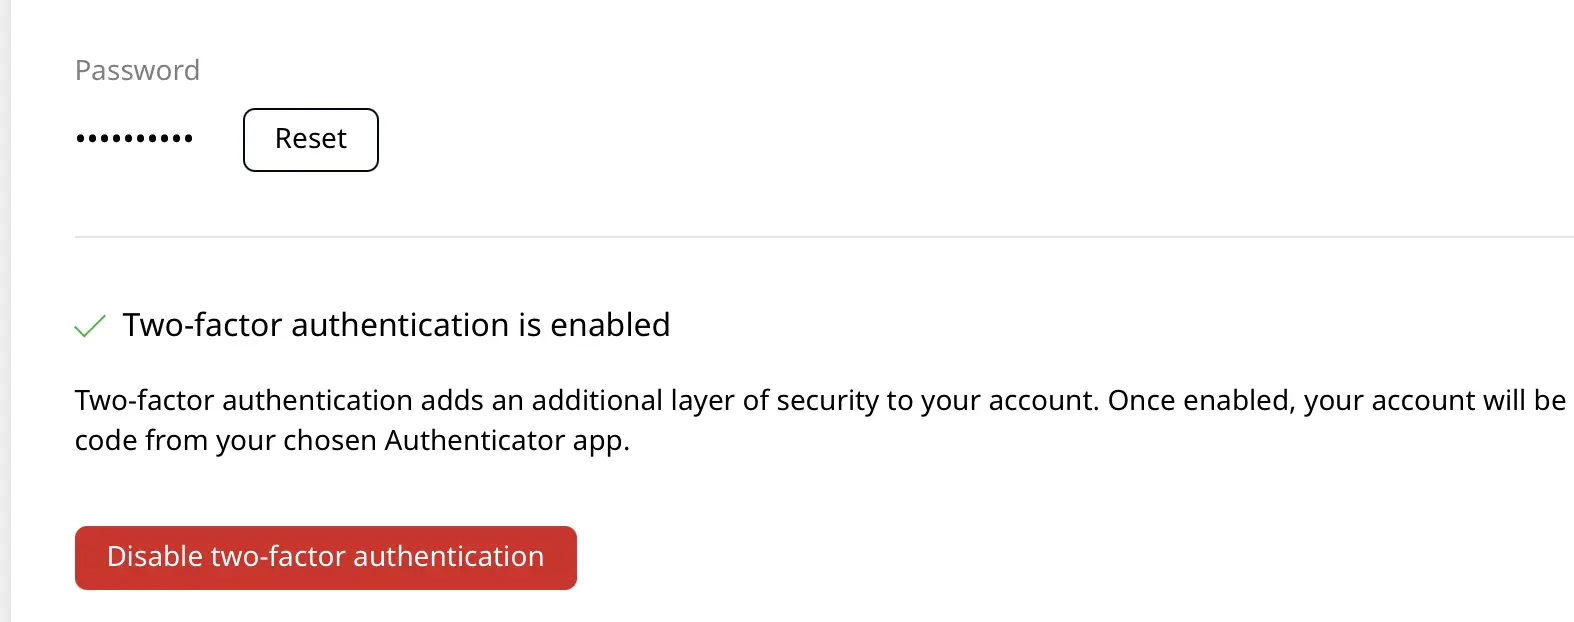Select the security notice starting with 'Once enabled'

pos(1200,400)
